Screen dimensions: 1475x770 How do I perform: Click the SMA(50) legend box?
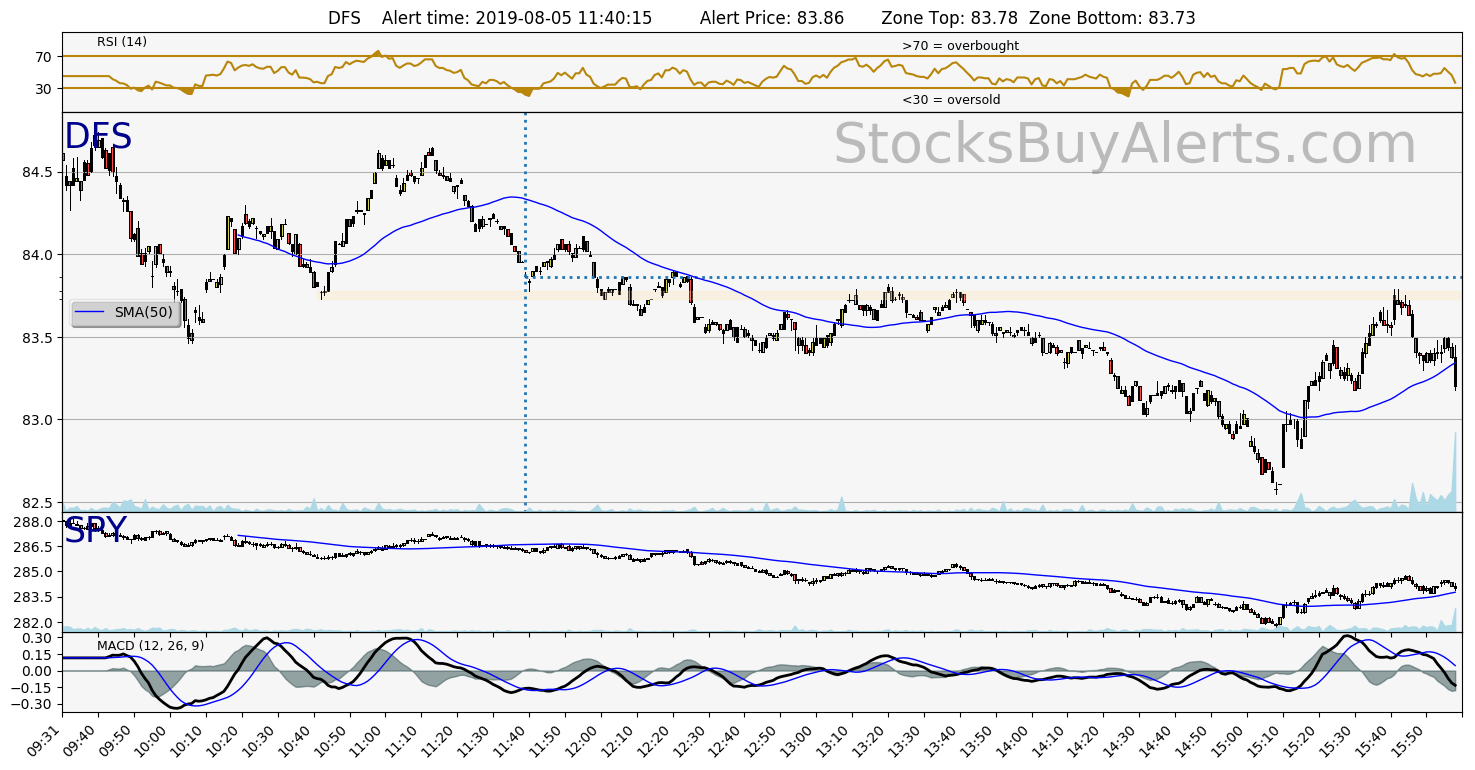pyautogui.click(x=126, y=312)
